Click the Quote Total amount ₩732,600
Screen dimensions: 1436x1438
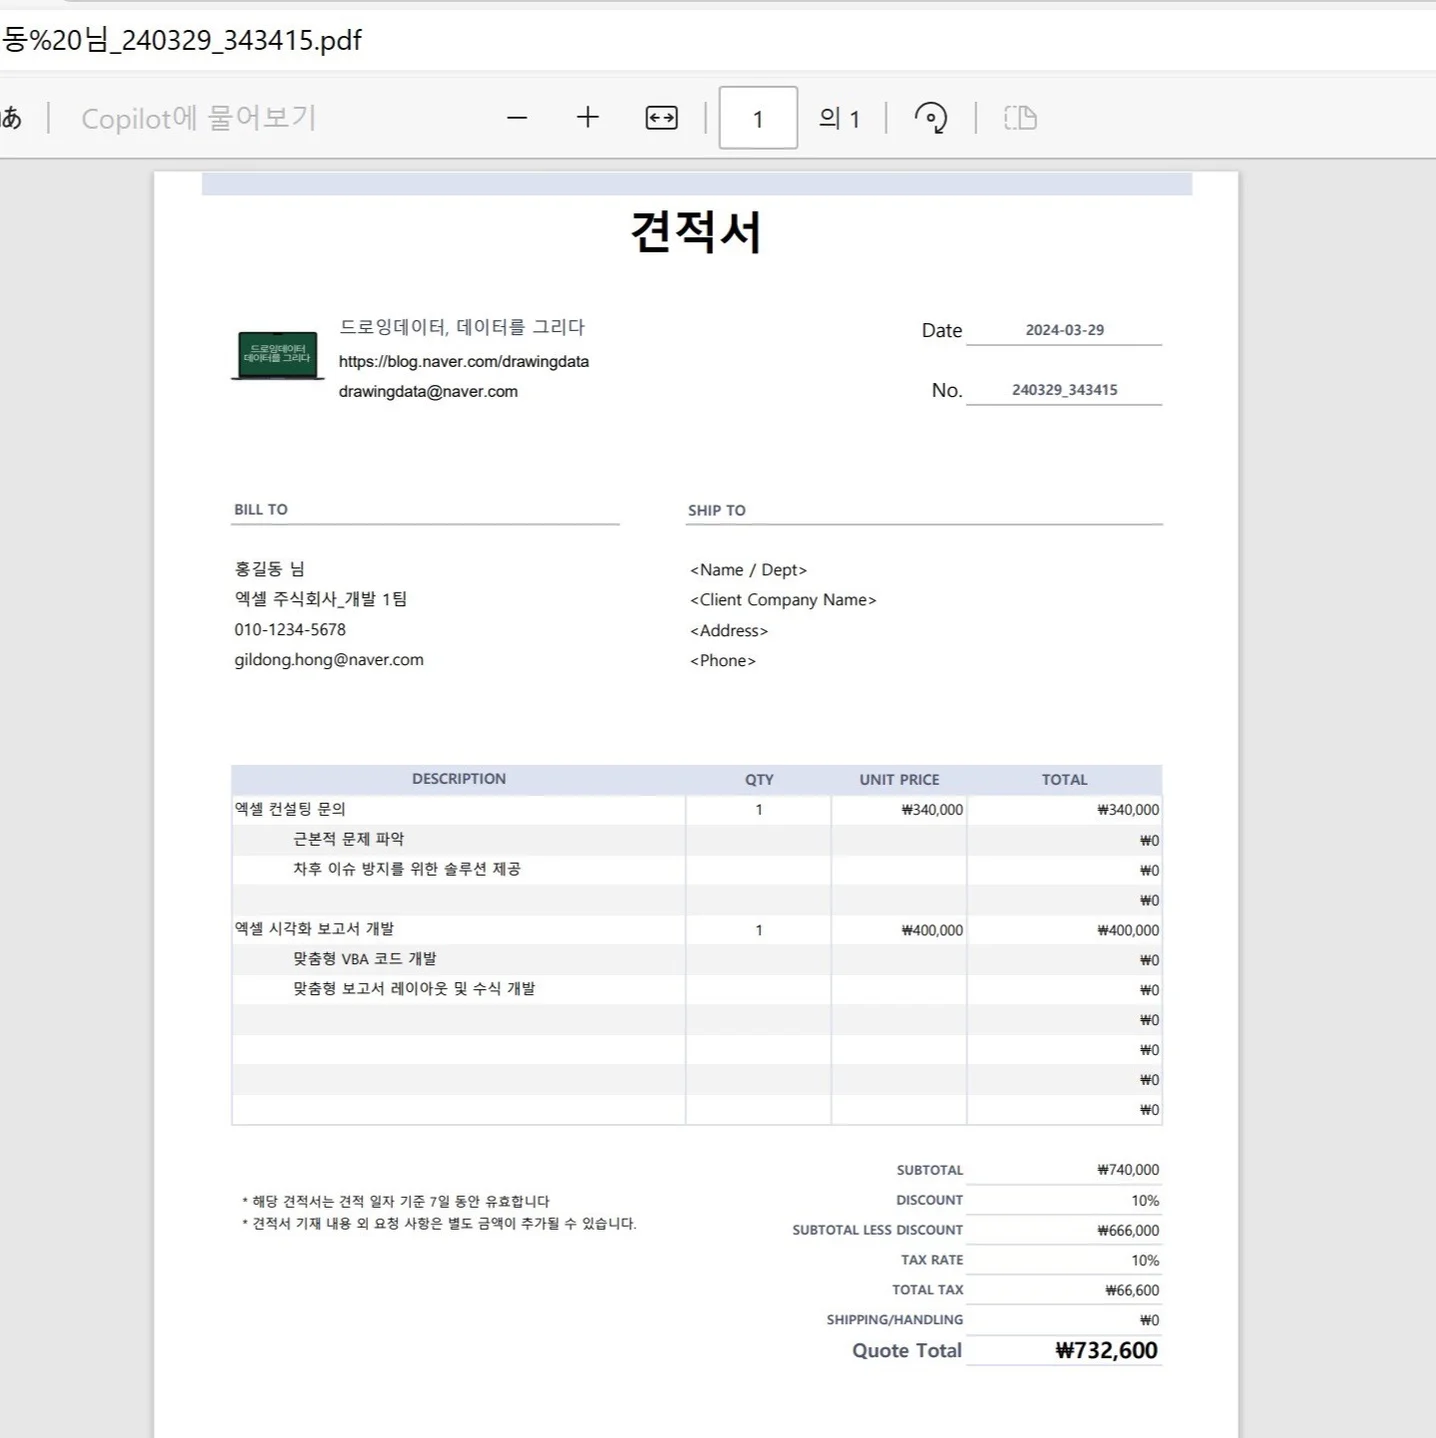pyautogui.click(x=1106, y=1351)
